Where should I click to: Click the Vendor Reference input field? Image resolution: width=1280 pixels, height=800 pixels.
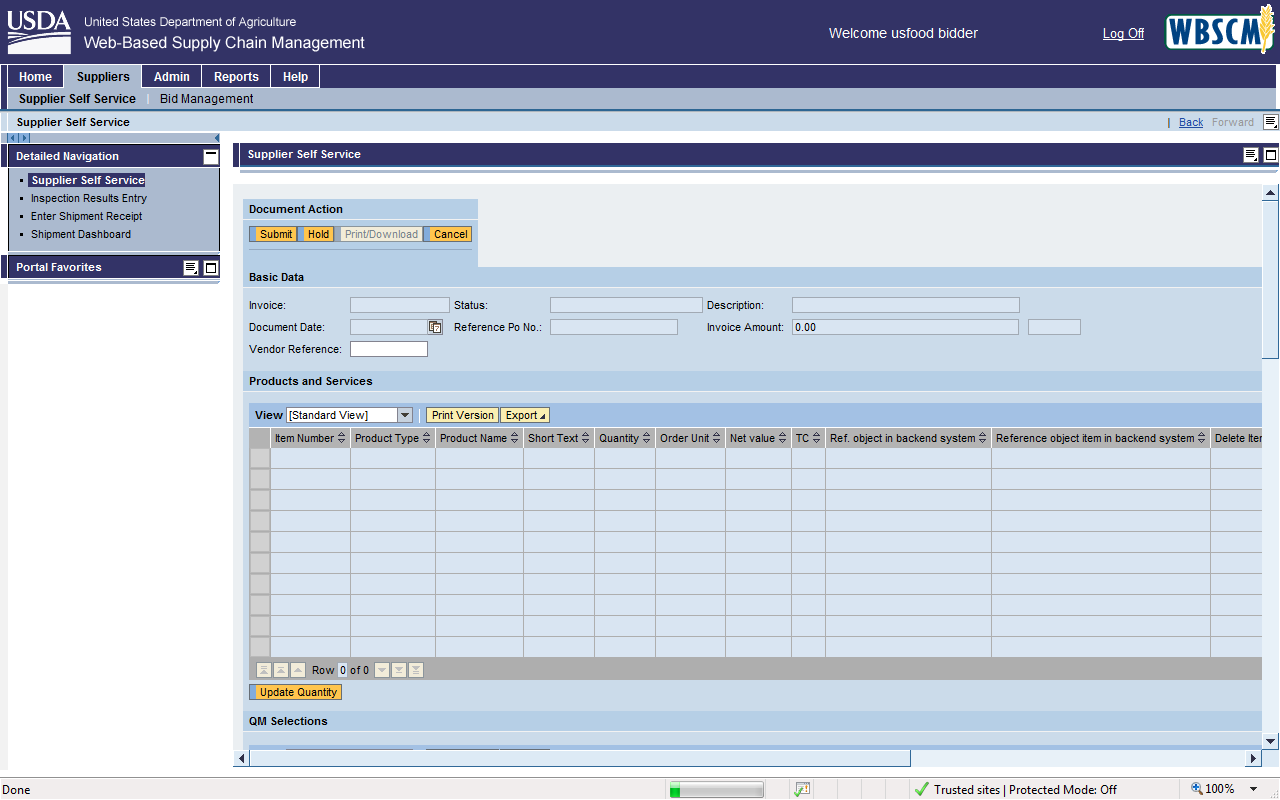tap(388, 349)
